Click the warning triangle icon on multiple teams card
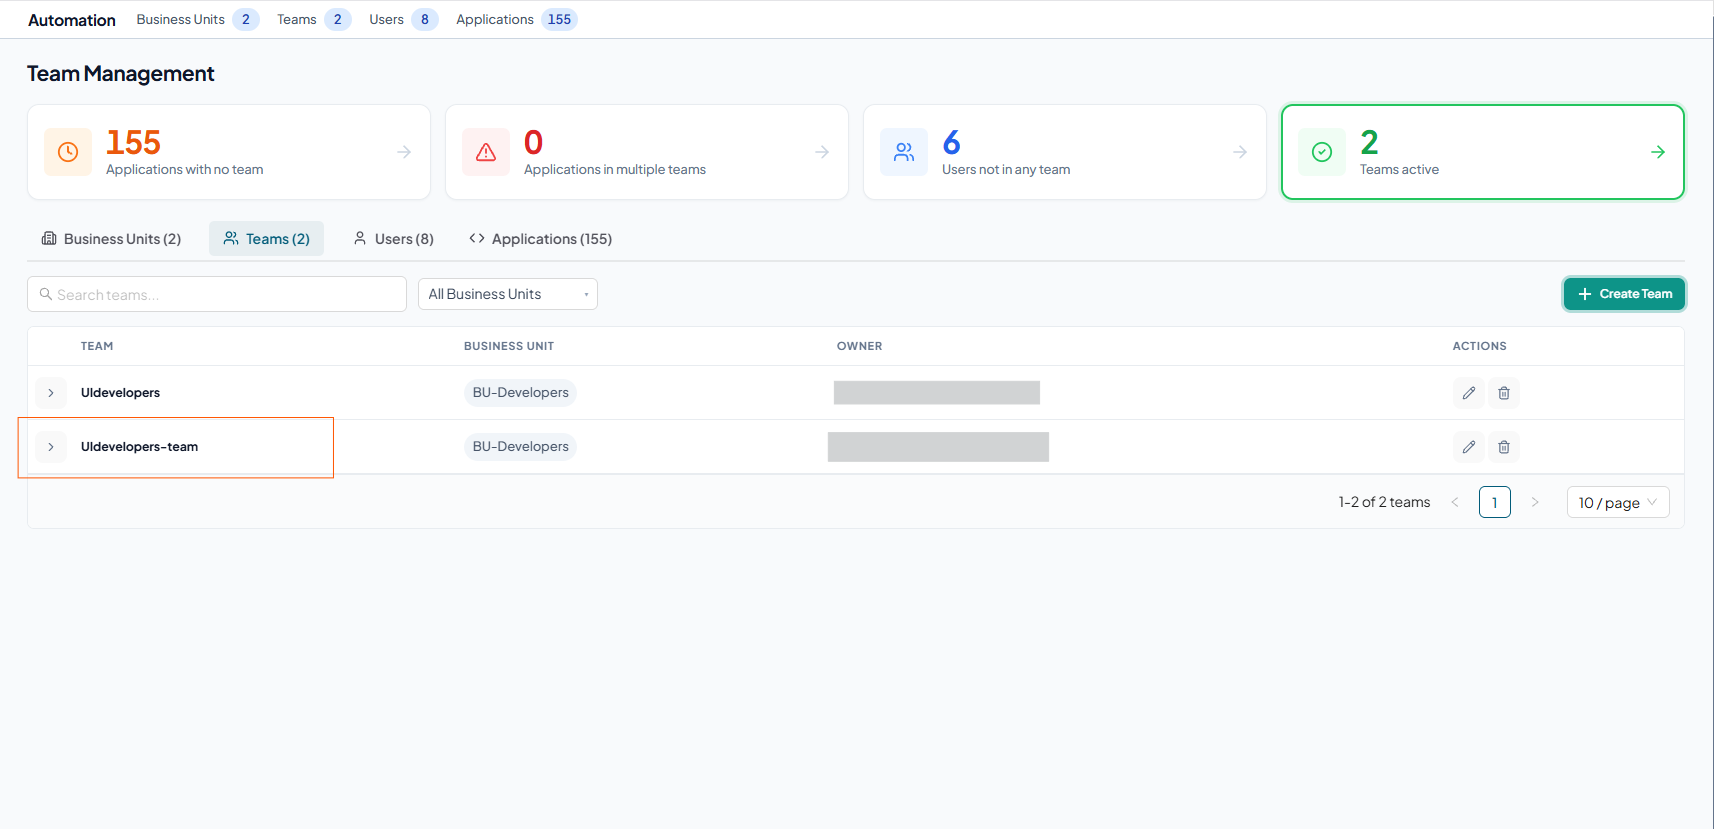The width and height of the screenshot is (1714, 829). tap(486, 152)
